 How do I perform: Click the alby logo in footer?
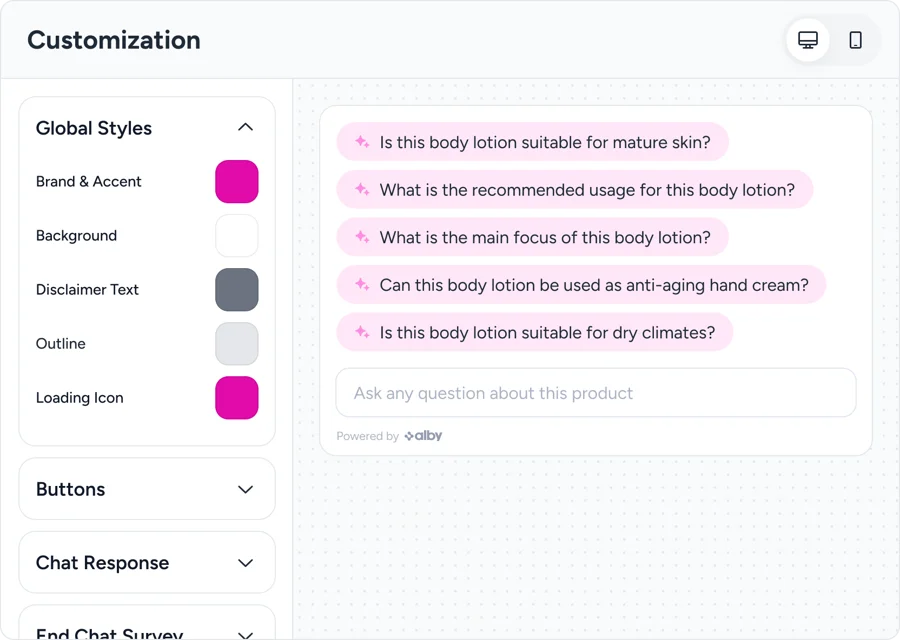423,436
